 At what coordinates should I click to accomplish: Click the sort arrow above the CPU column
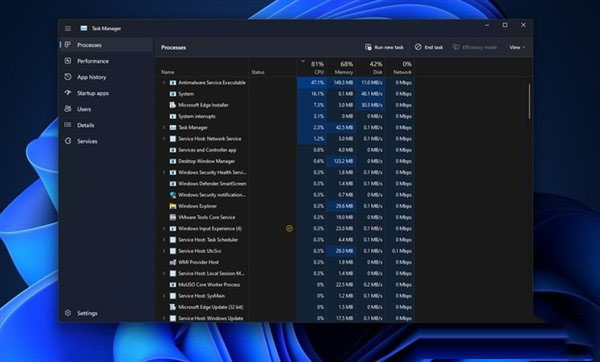click(x=303, y=60)
